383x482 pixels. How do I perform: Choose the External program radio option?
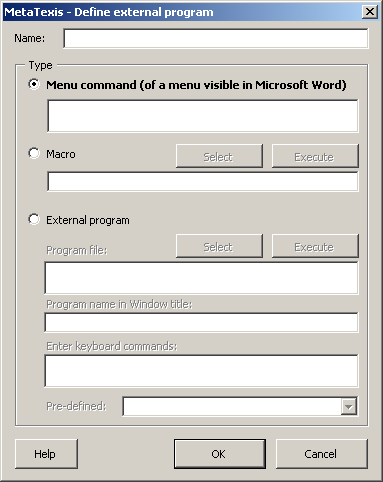point(34,219)
